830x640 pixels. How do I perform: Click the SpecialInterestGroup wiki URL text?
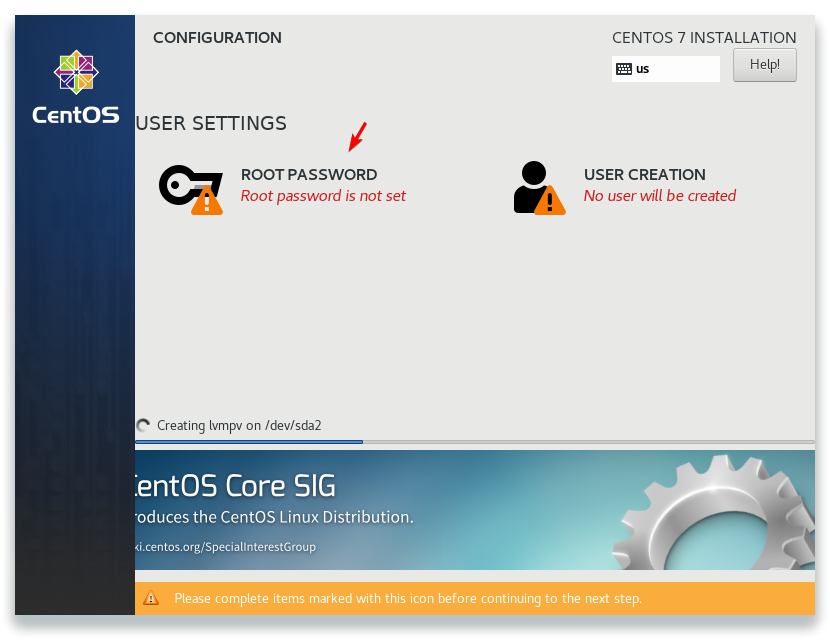[x=225, y=547]
